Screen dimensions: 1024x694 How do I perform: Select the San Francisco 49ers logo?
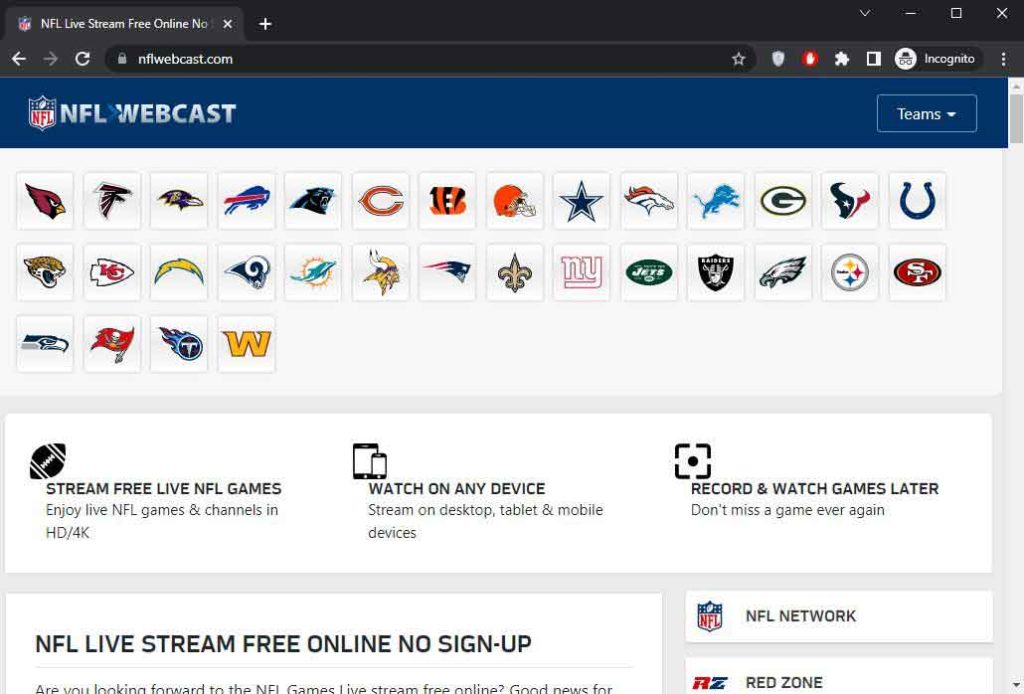pos(917,272)
